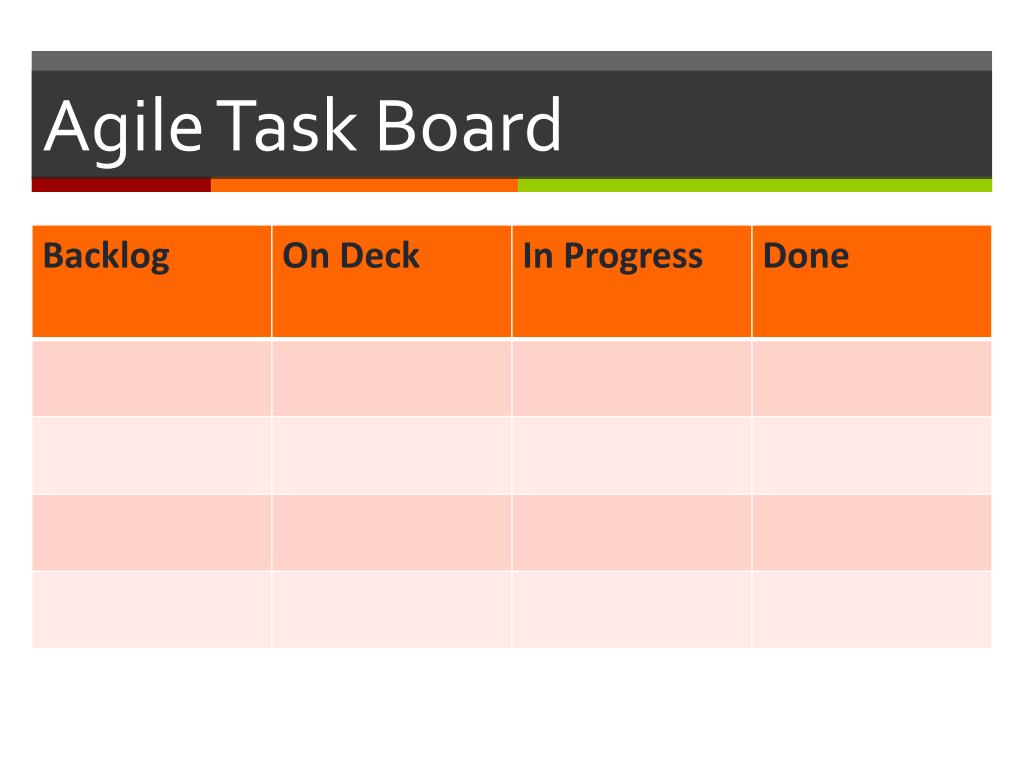Viewport: 1024px width, 768px height.
Task: Click last-row cell in Backlog column
Action: (x=152, y=610)
